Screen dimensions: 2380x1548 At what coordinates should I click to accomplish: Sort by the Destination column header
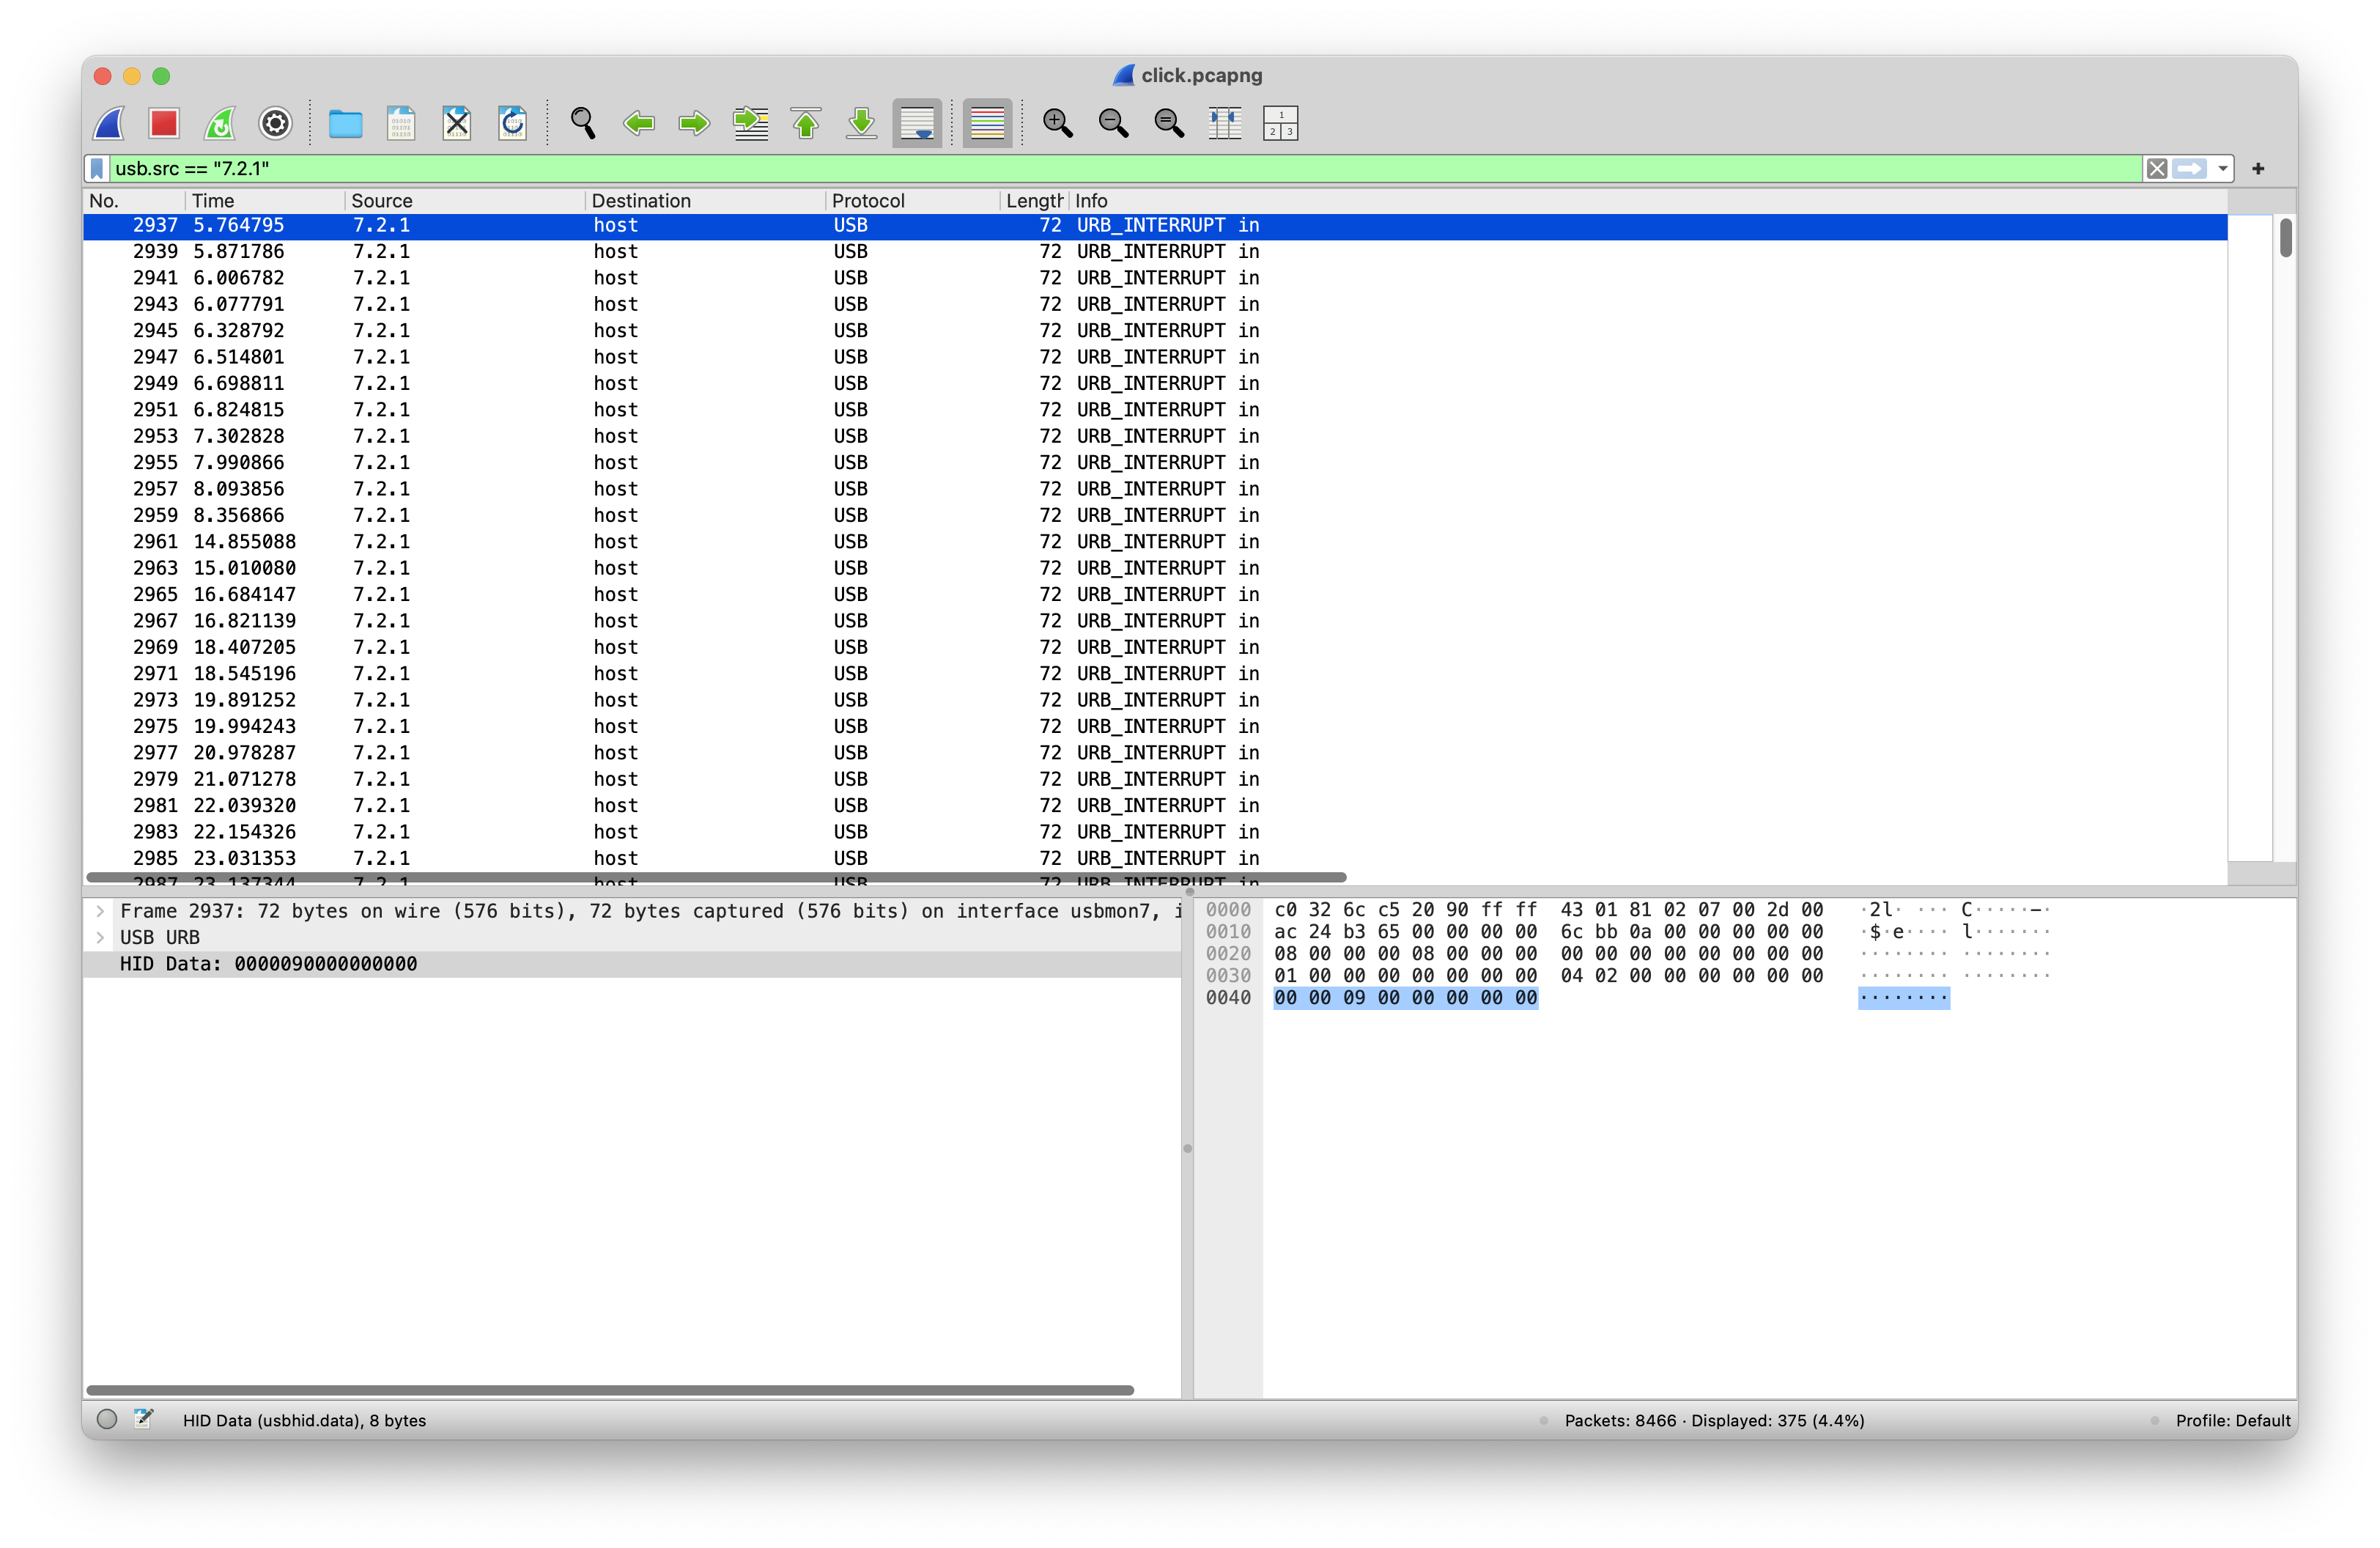click(705, 200)
